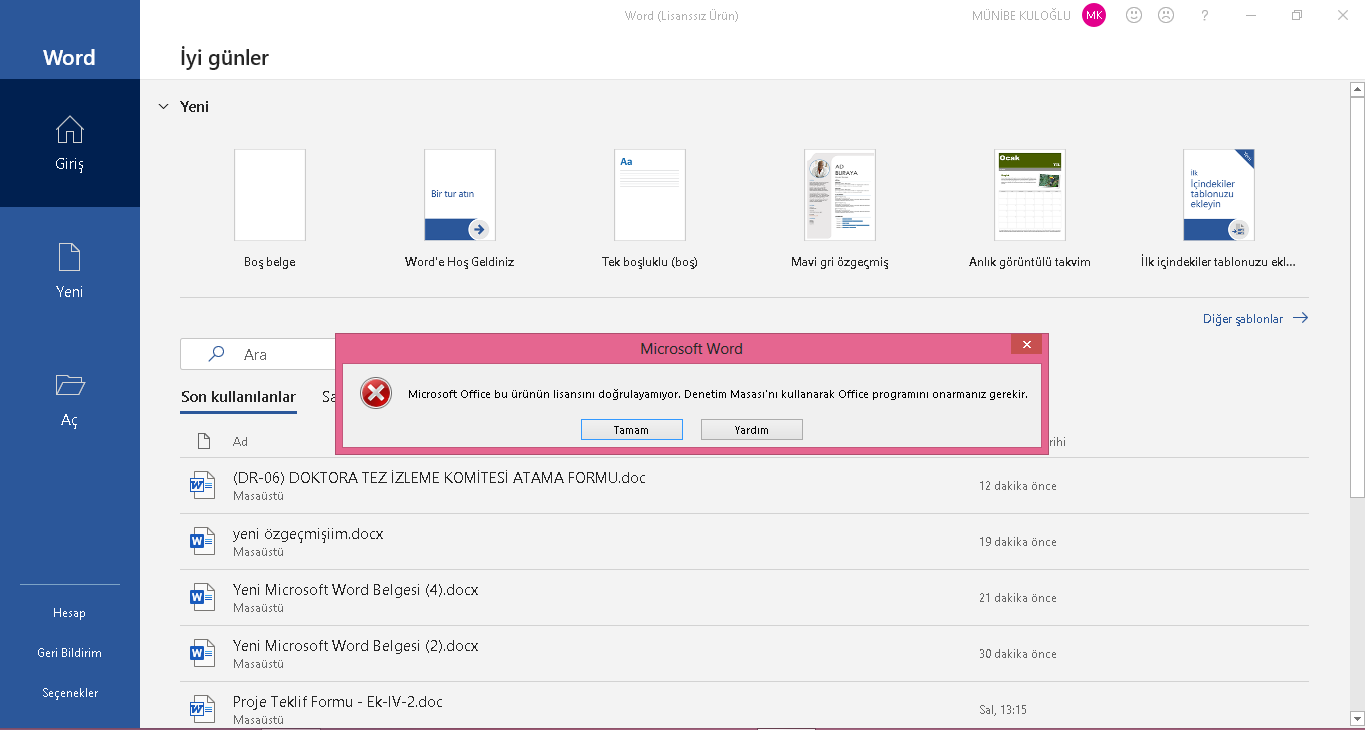Screen dimensions: 1365x730
Task: Click scrollbar up arrow
Action: pos(1357,89)
